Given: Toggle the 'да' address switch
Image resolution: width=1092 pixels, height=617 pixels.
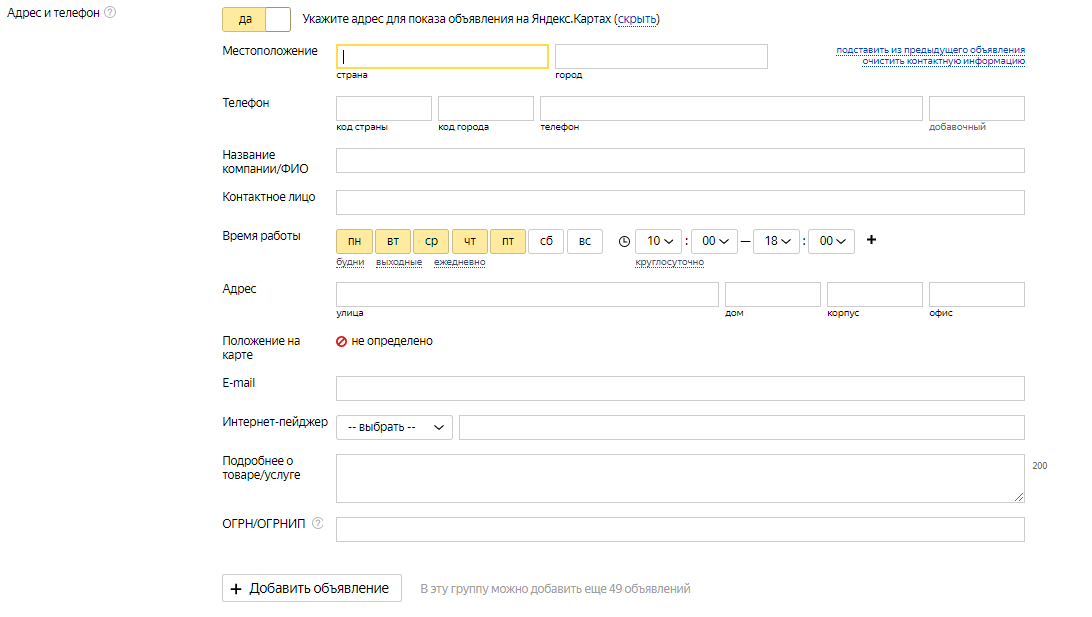Looking at the screenshot, I should click(255, 19).
